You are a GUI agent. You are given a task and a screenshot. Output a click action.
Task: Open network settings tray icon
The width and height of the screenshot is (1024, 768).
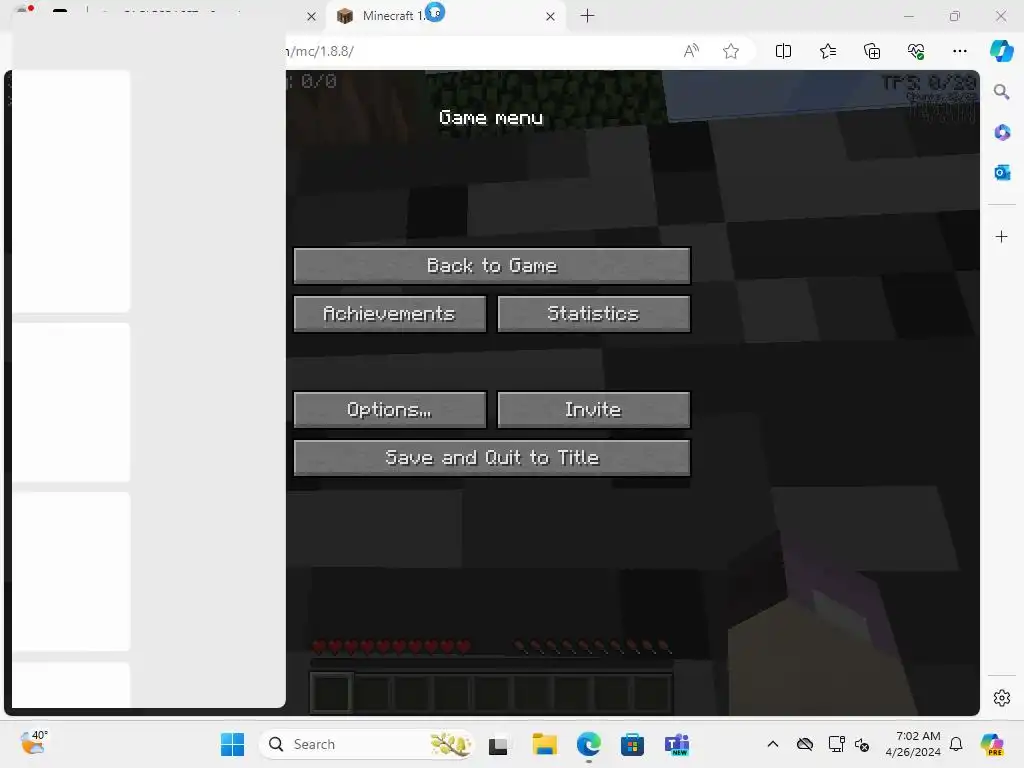836,744
